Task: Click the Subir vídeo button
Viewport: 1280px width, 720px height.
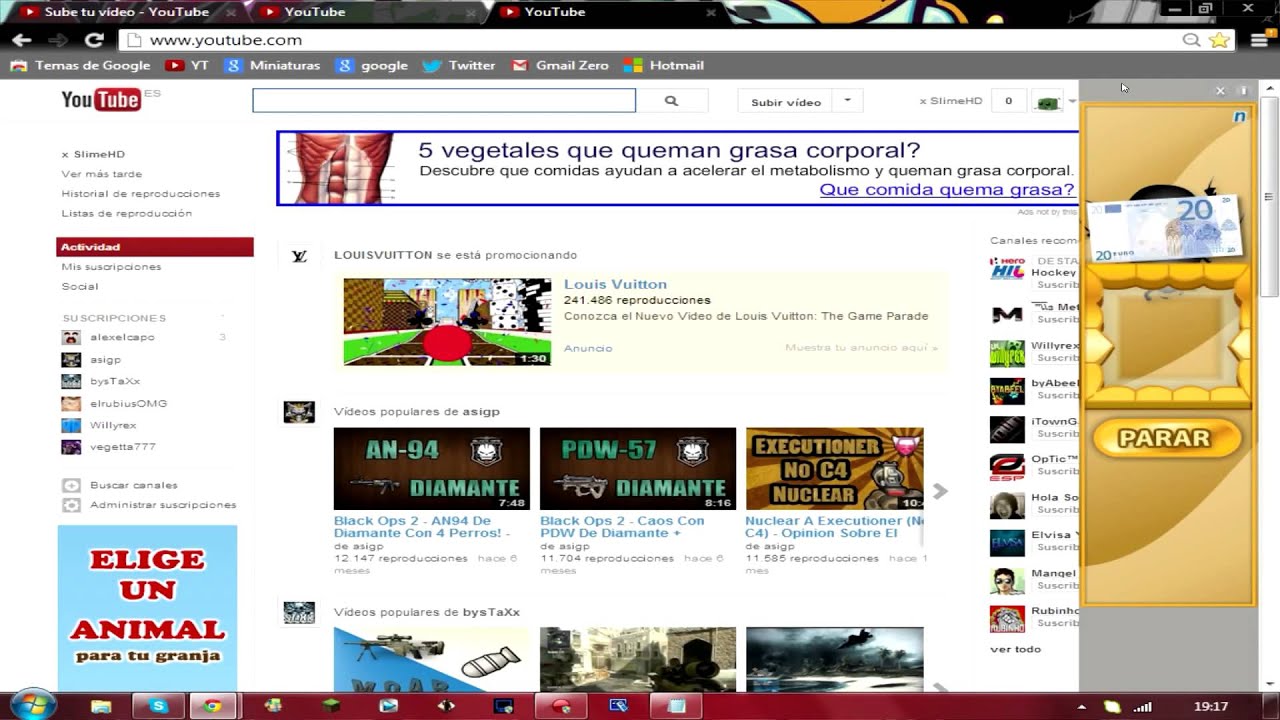Action: [786, 101]
